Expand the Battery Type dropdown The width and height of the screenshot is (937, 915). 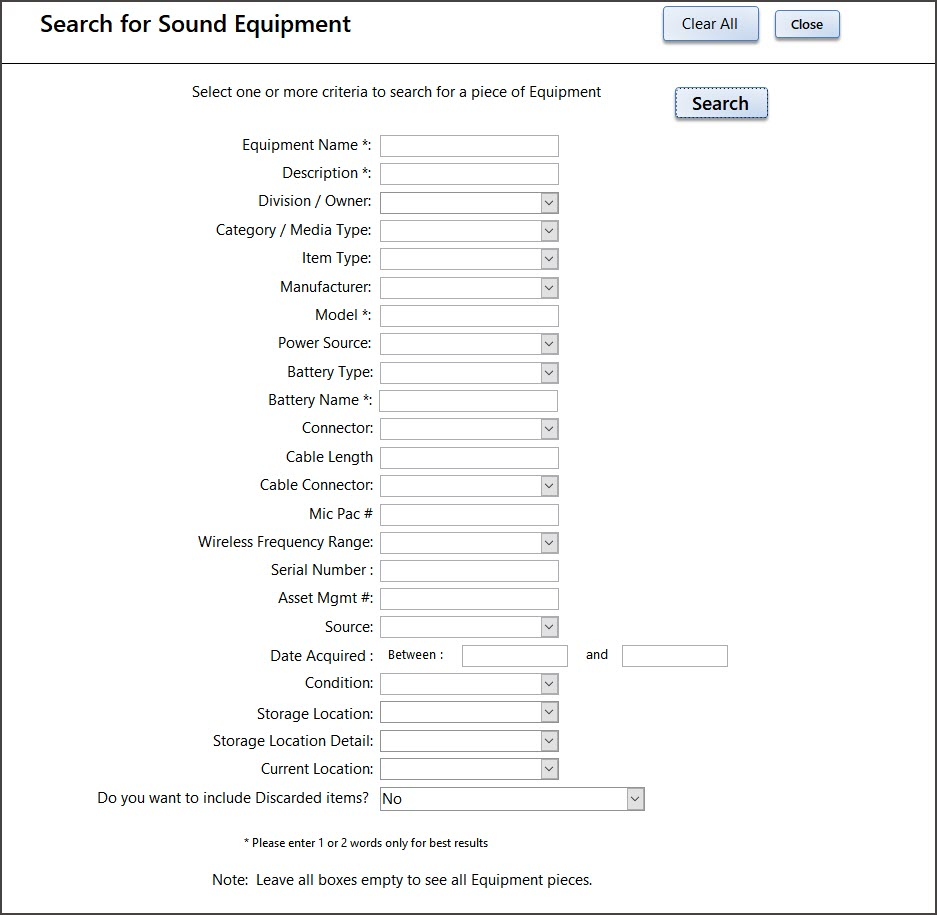(549, 372)
